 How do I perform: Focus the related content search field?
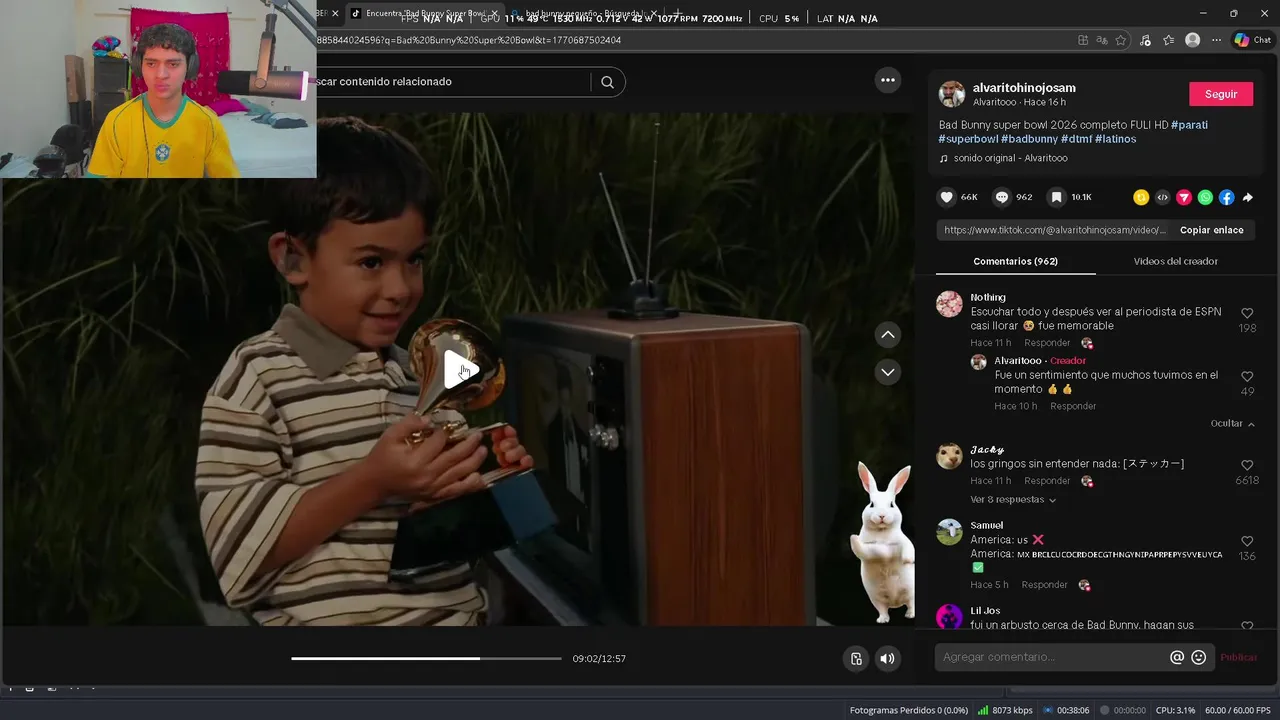coord(450,82)
